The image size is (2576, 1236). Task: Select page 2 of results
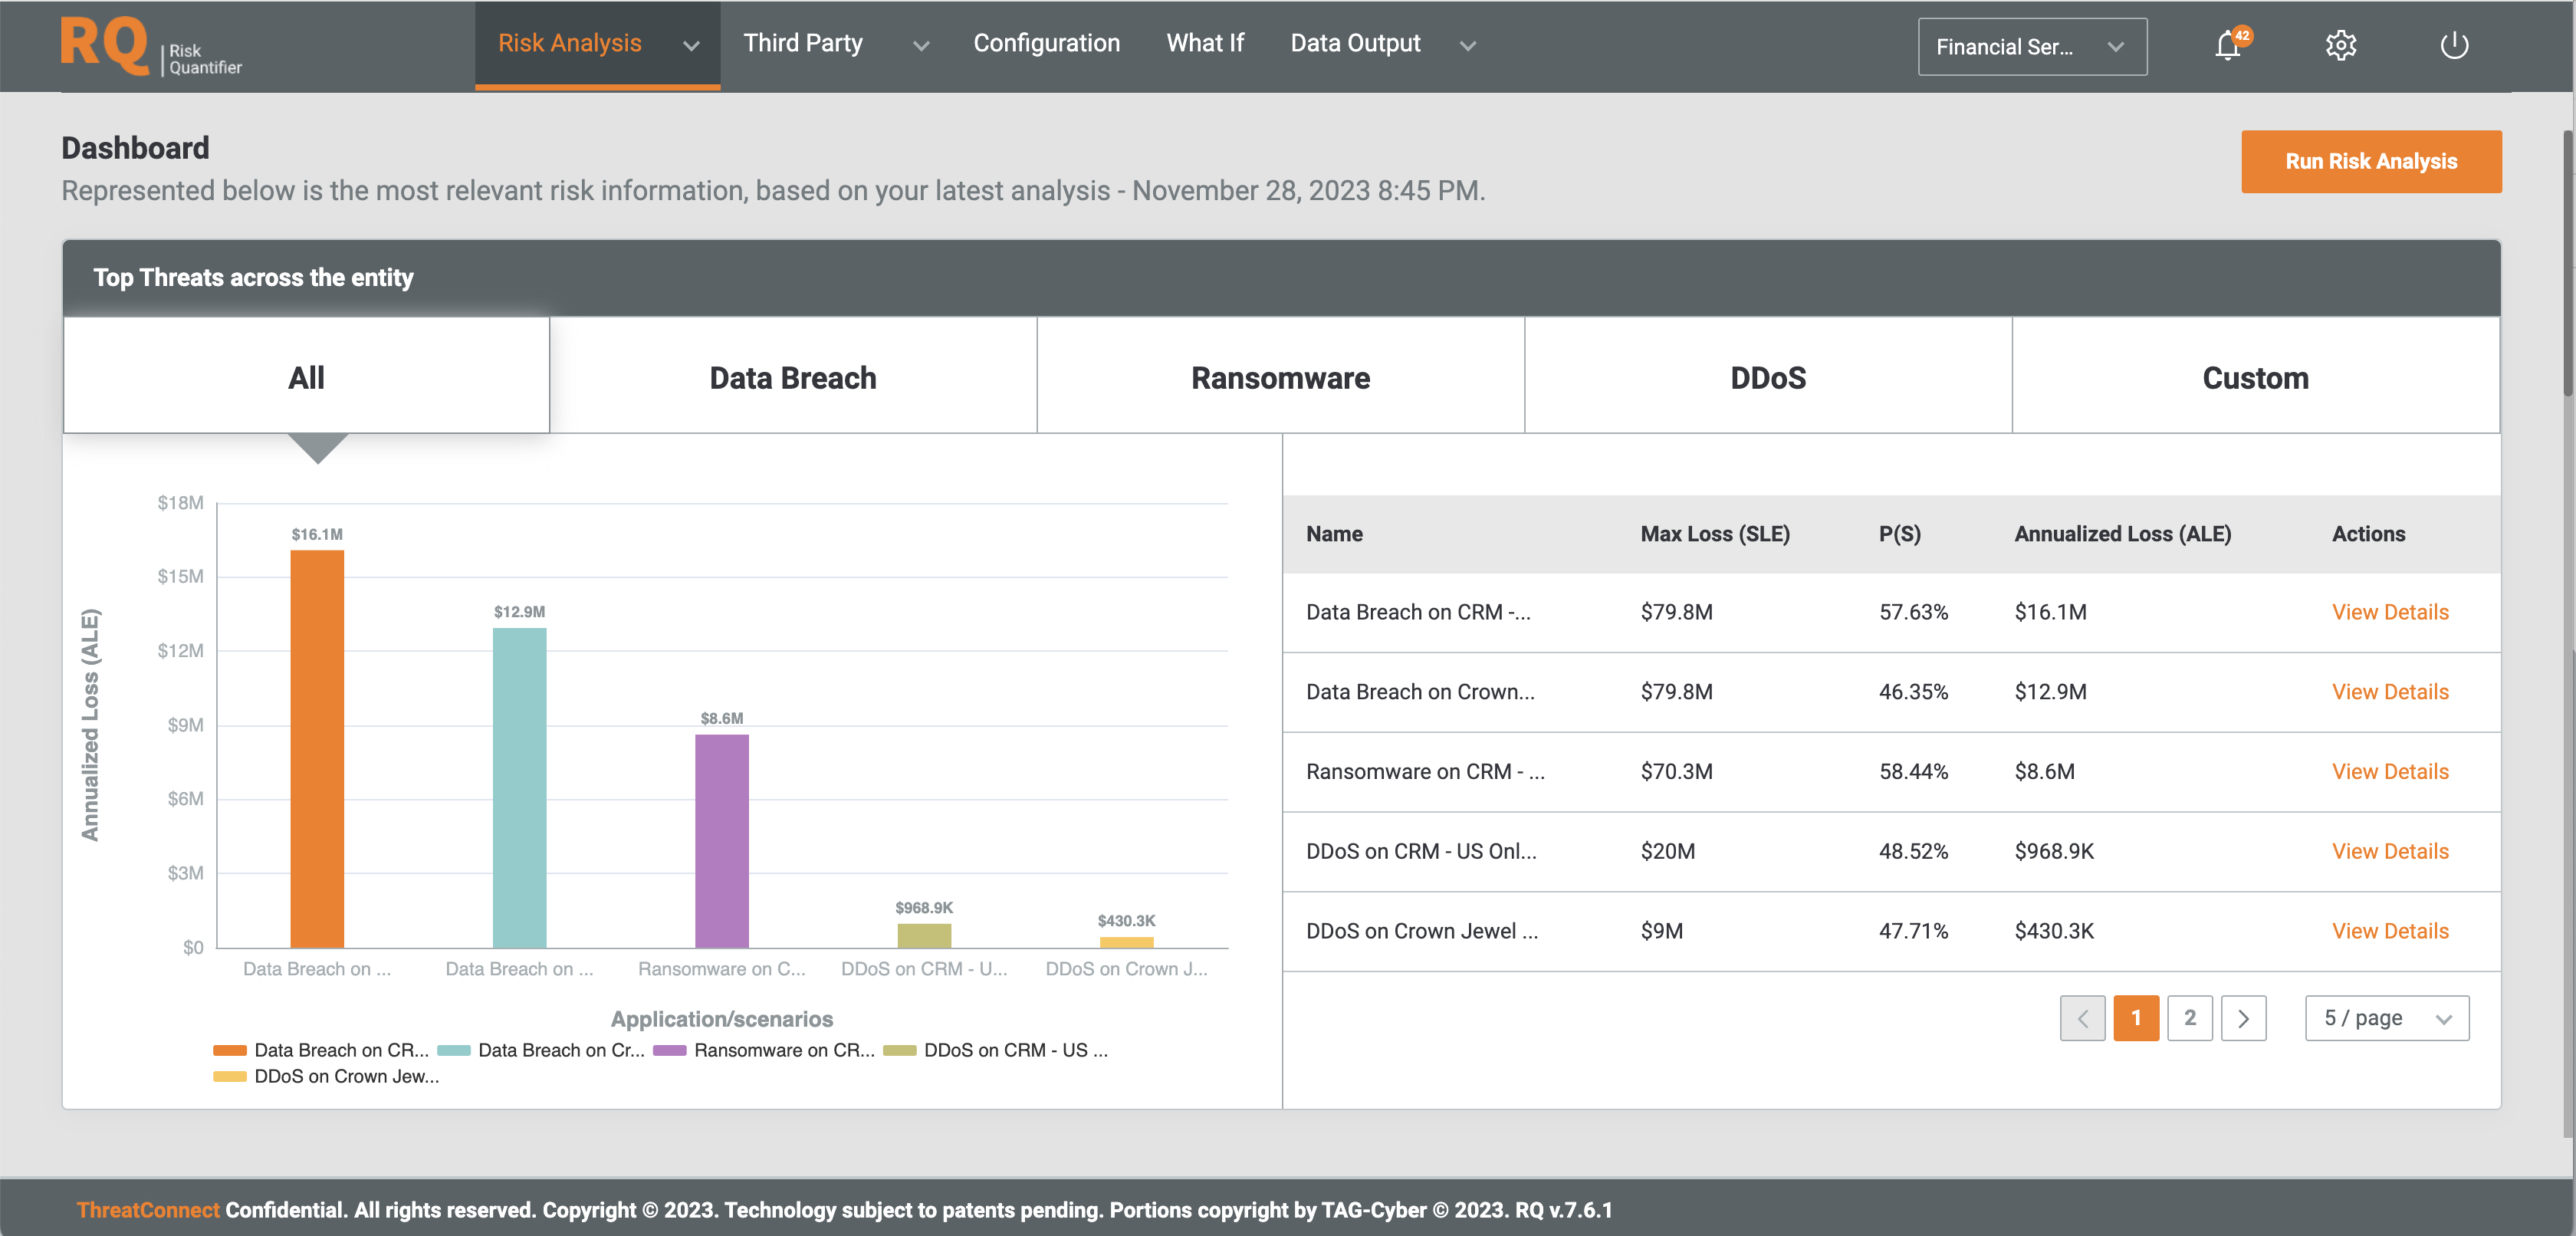(x=2190, y=1018)
